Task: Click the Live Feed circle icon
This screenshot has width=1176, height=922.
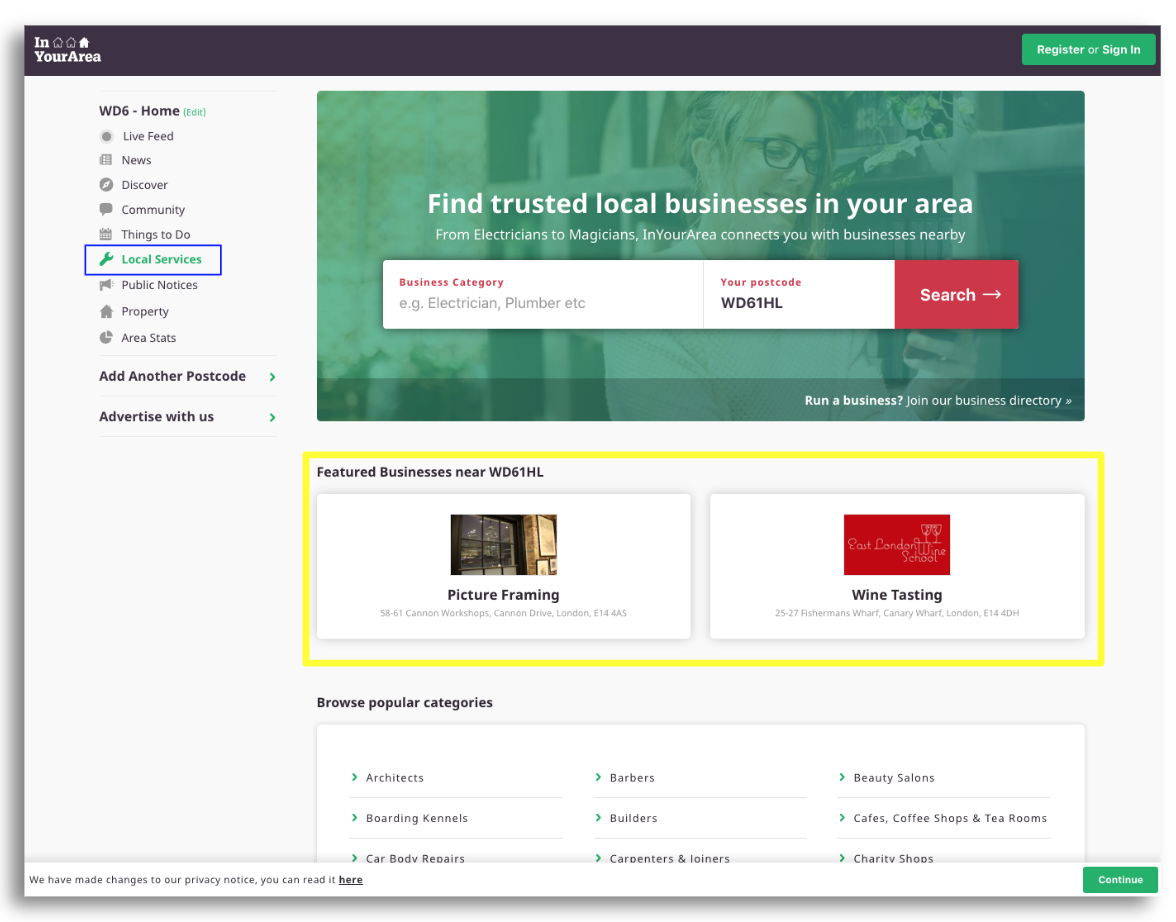Action: 106,136
